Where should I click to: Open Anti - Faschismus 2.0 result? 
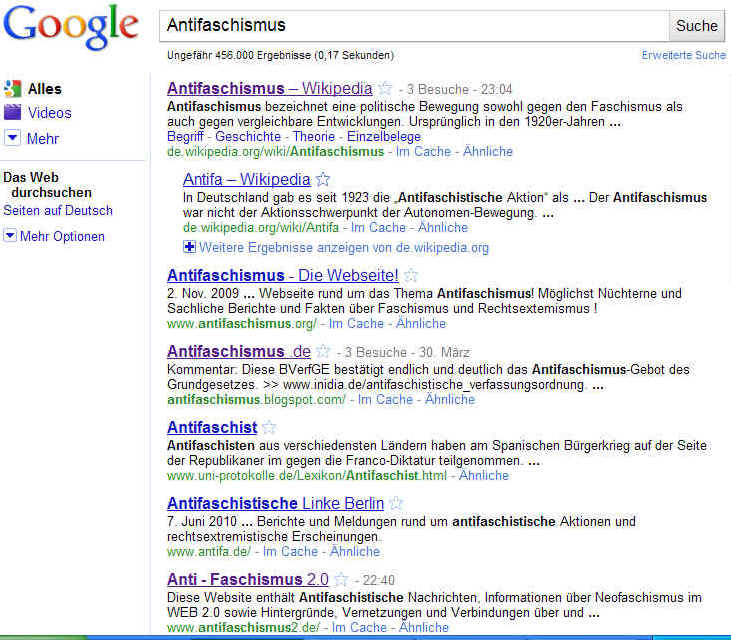248,579
